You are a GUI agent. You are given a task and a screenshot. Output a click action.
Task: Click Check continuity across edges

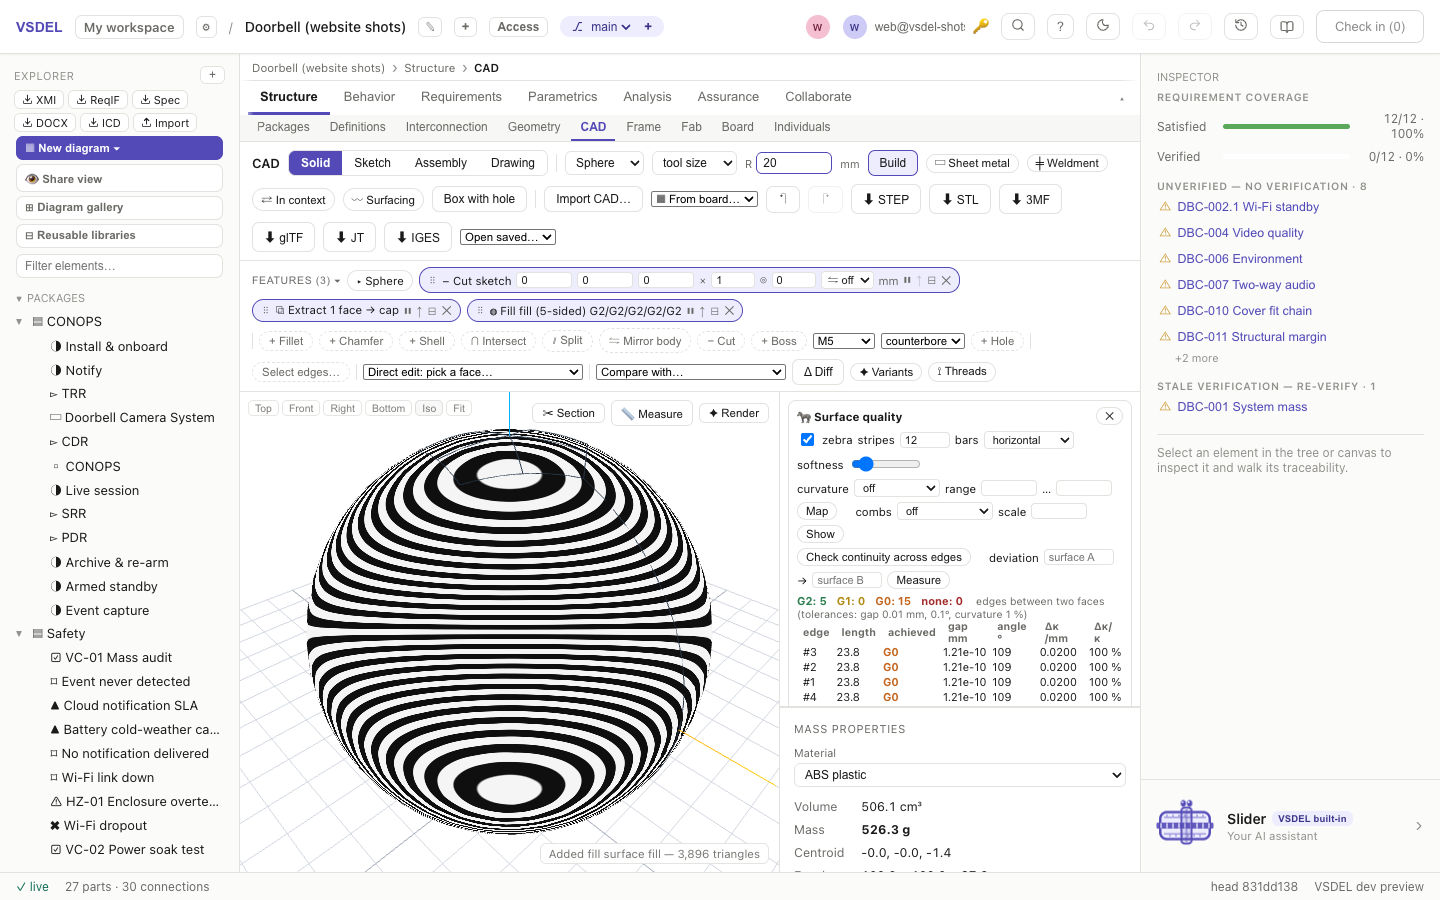coord(884,557)
